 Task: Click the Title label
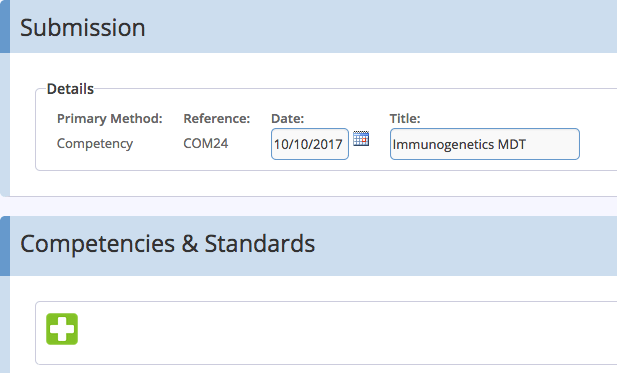405,118
